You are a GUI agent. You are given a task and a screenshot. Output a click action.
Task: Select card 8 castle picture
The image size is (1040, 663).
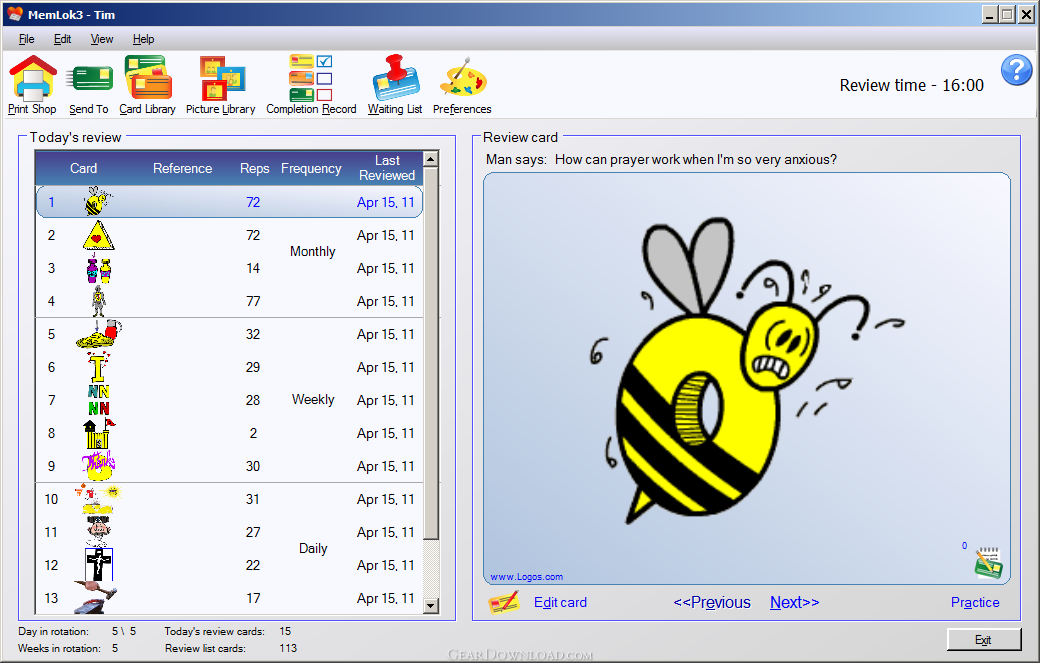(99, 433)
